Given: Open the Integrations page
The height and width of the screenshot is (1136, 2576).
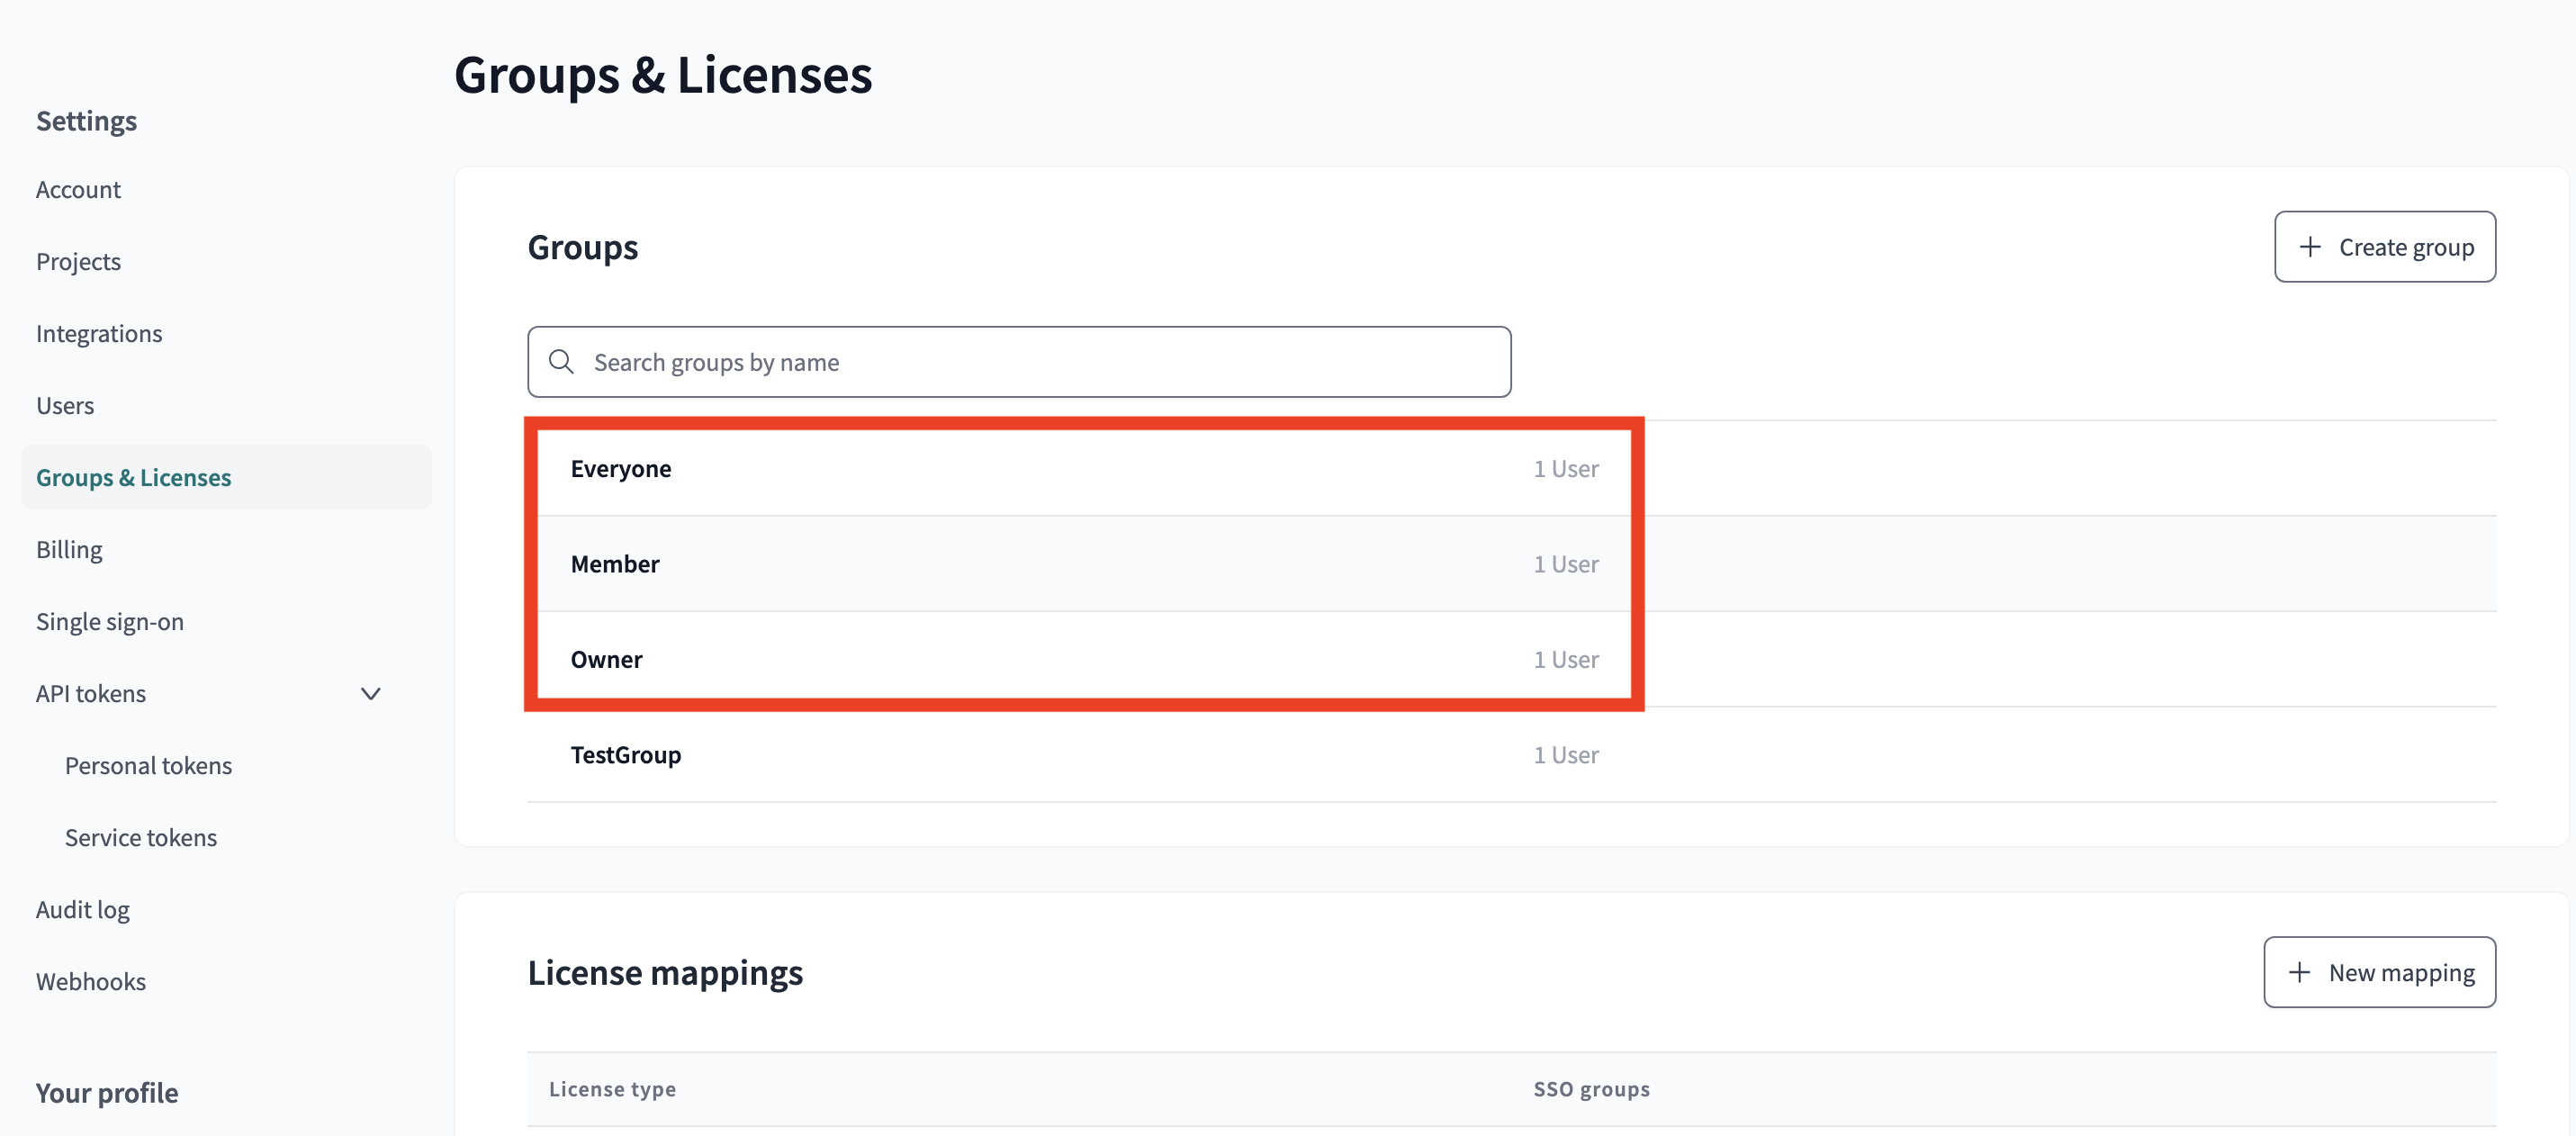Looking at the screenshot, I should (x=99, y=332).
